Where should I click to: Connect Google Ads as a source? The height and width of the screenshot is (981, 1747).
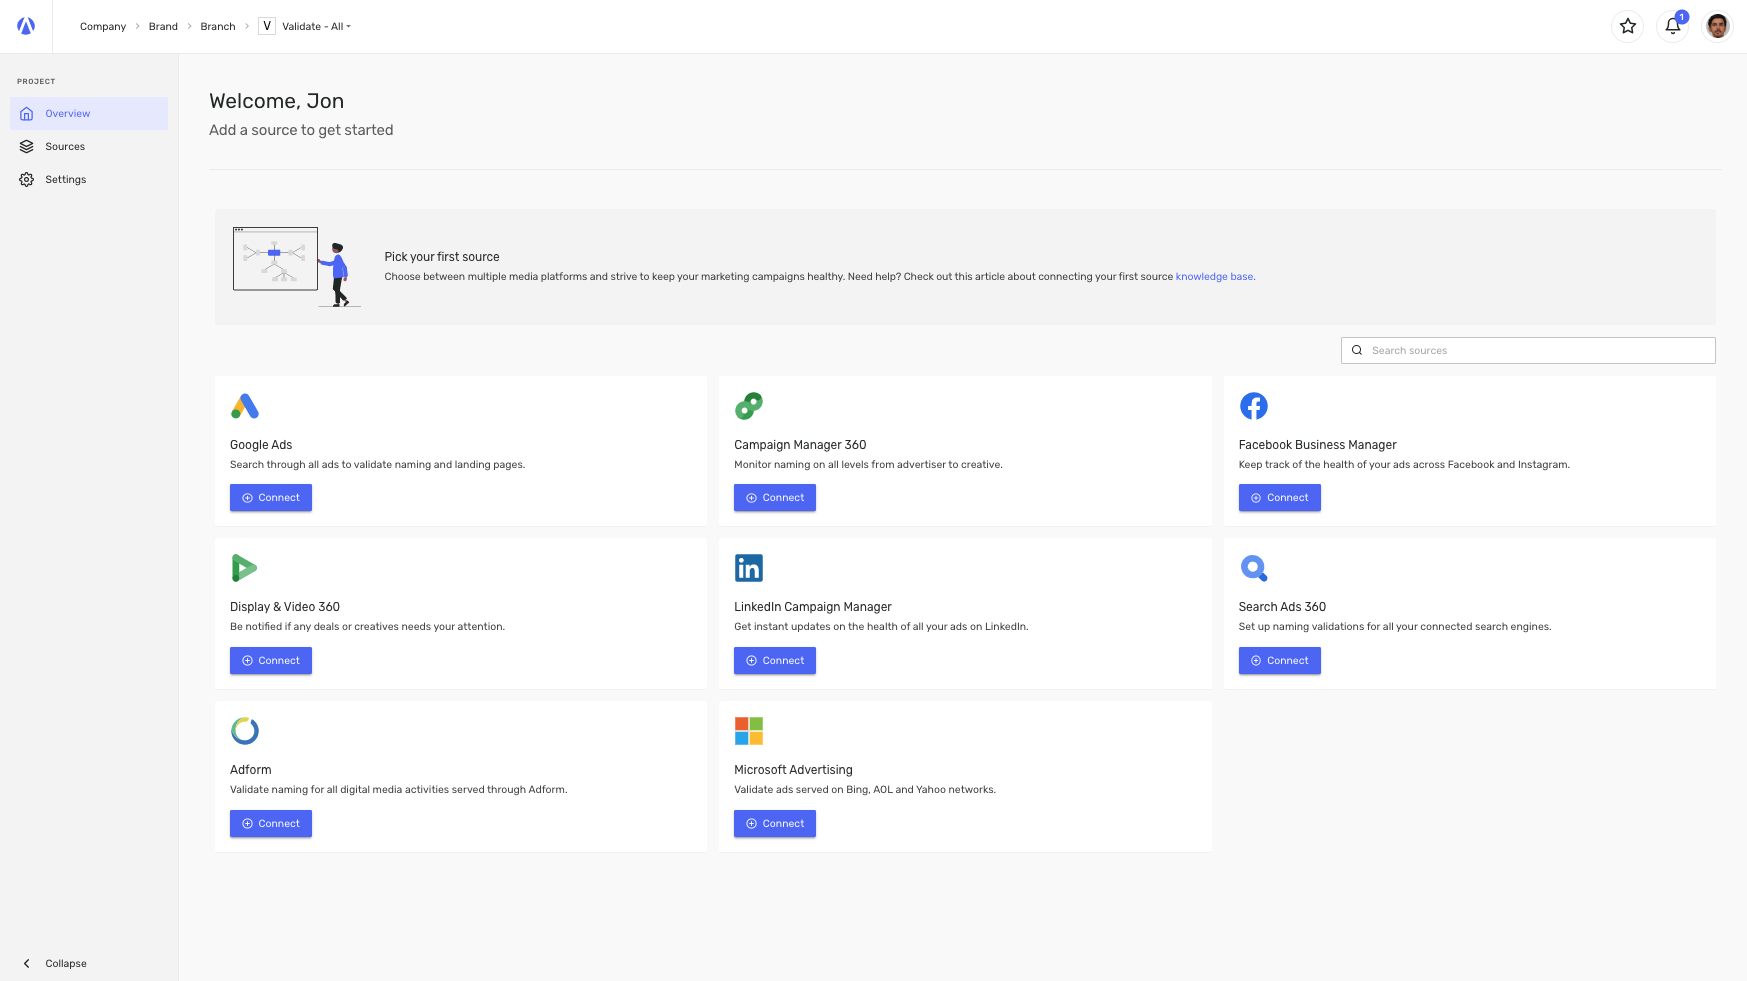coord(270,497)
